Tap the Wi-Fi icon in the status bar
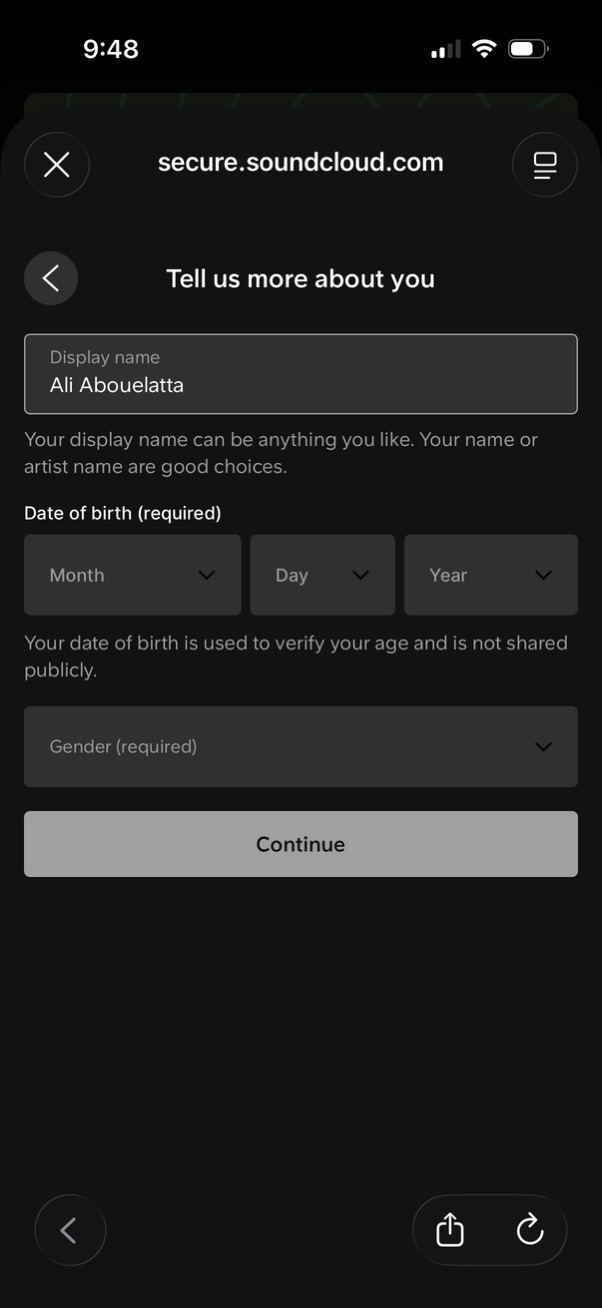 [484, 48]
